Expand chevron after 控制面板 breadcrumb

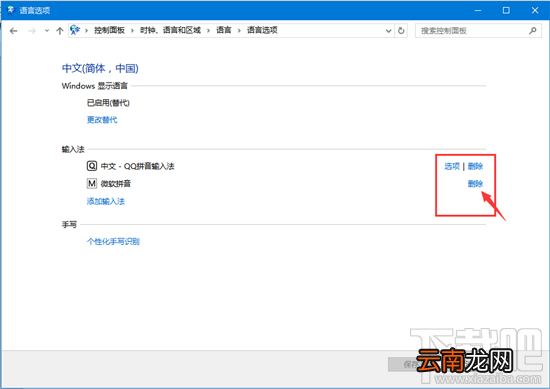click(132, 31)
